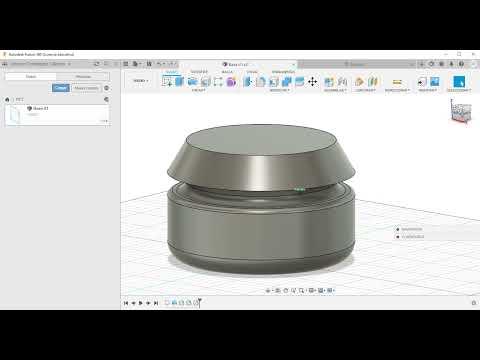Viewport: 480px width, 360px height.
Task: Open the viewports layout icon
Action: pyautogui.click(x=330, y=291)
